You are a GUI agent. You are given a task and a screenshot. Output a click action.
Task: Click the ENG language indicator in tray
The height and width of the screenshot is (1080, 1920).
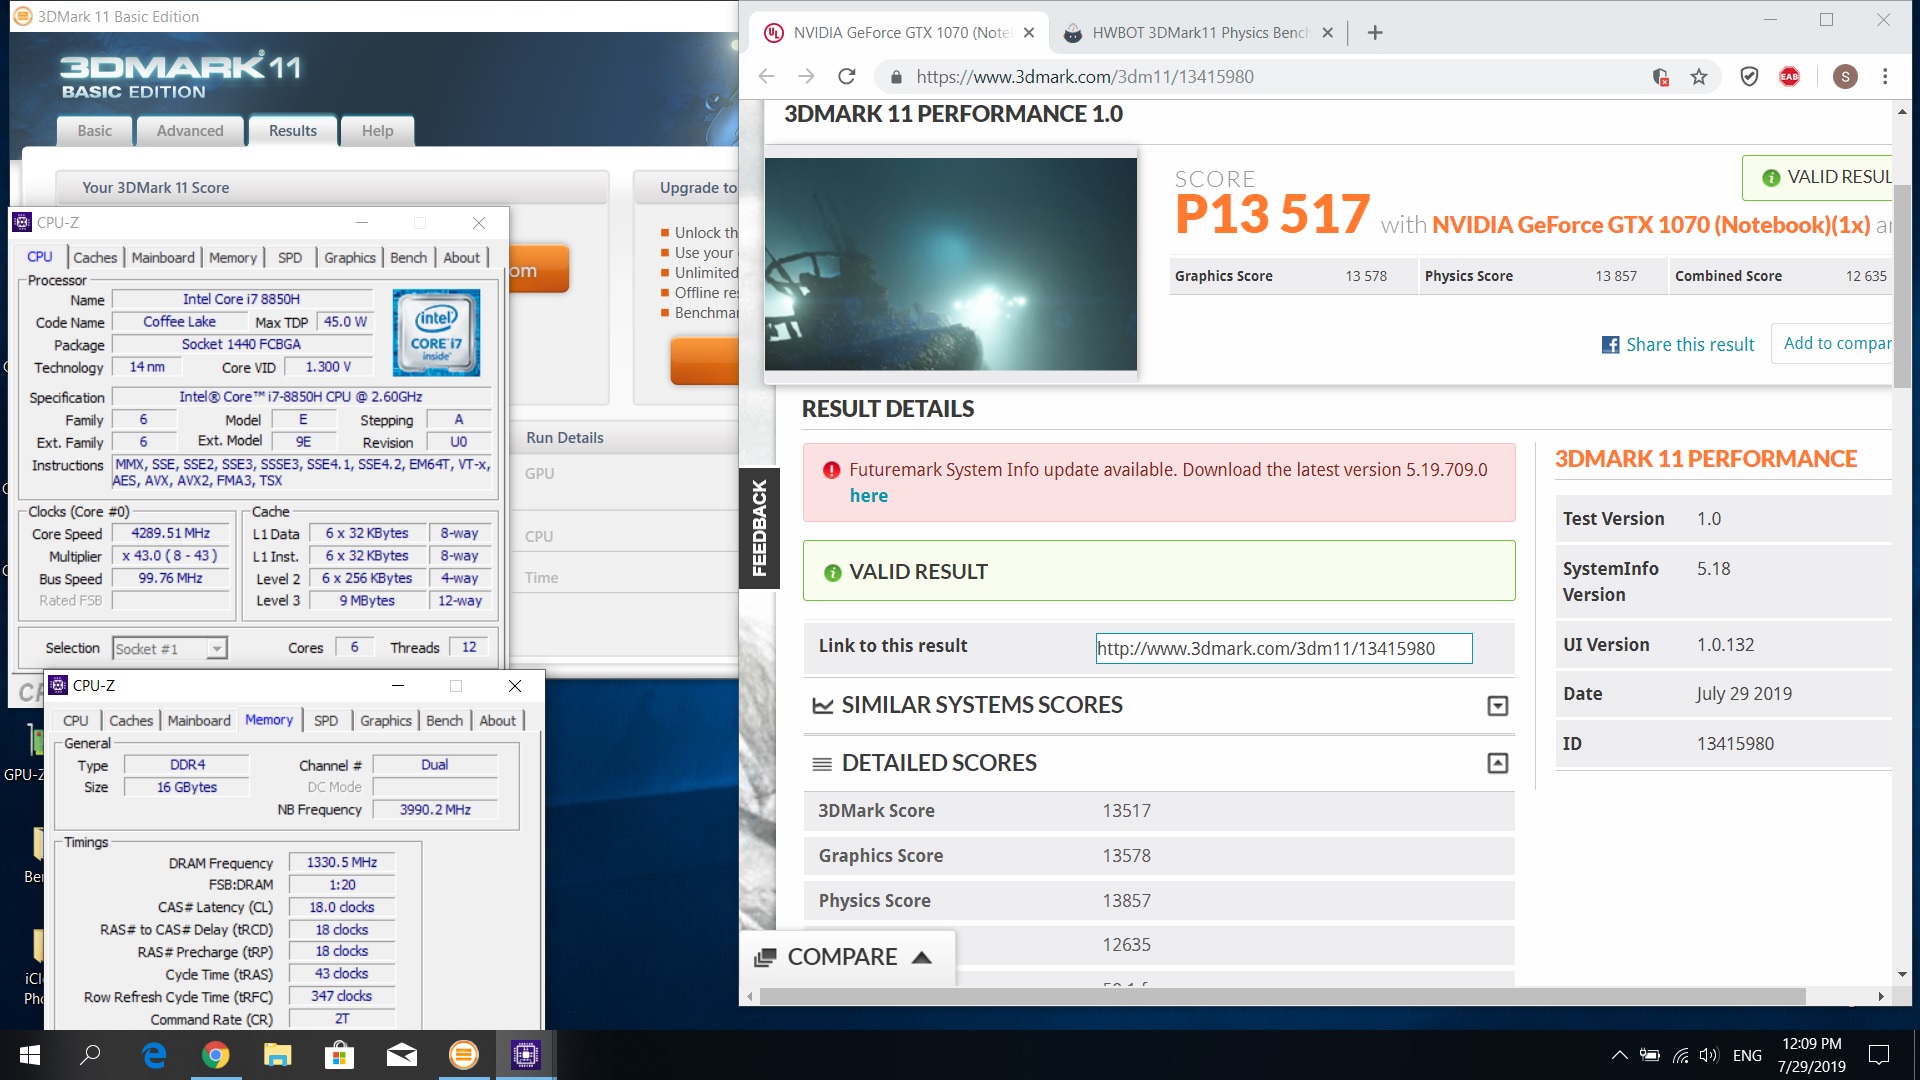pos(1748,1055)
